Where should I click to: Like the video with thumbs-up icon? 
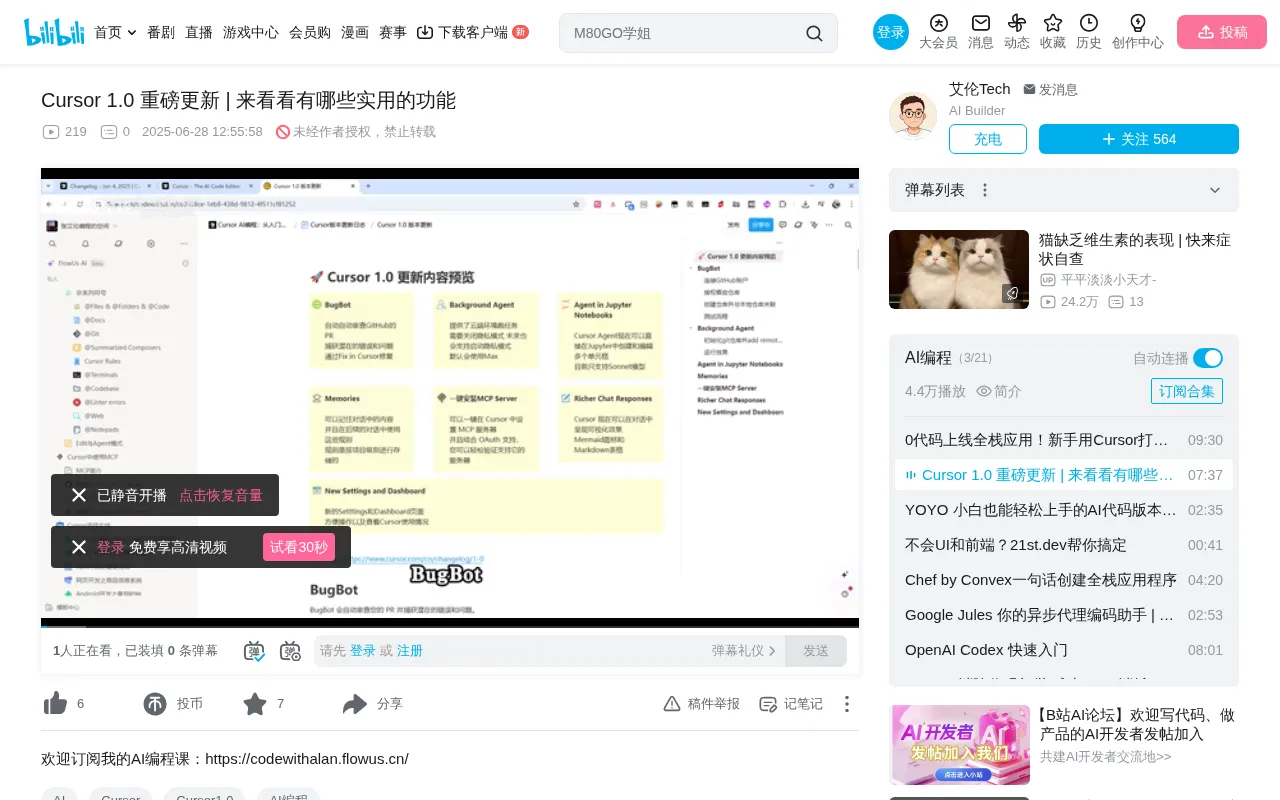55,704
